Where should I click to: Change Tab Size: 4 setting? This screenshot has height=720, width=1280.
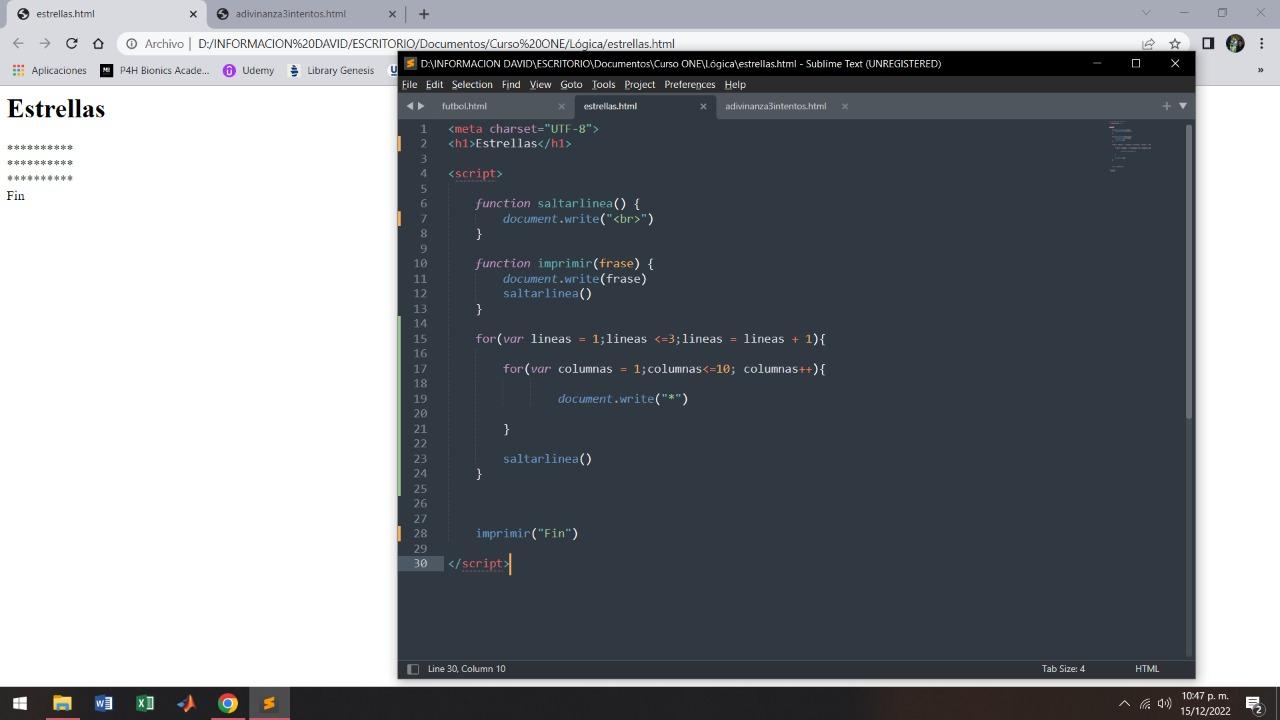tap(1063, 669)
